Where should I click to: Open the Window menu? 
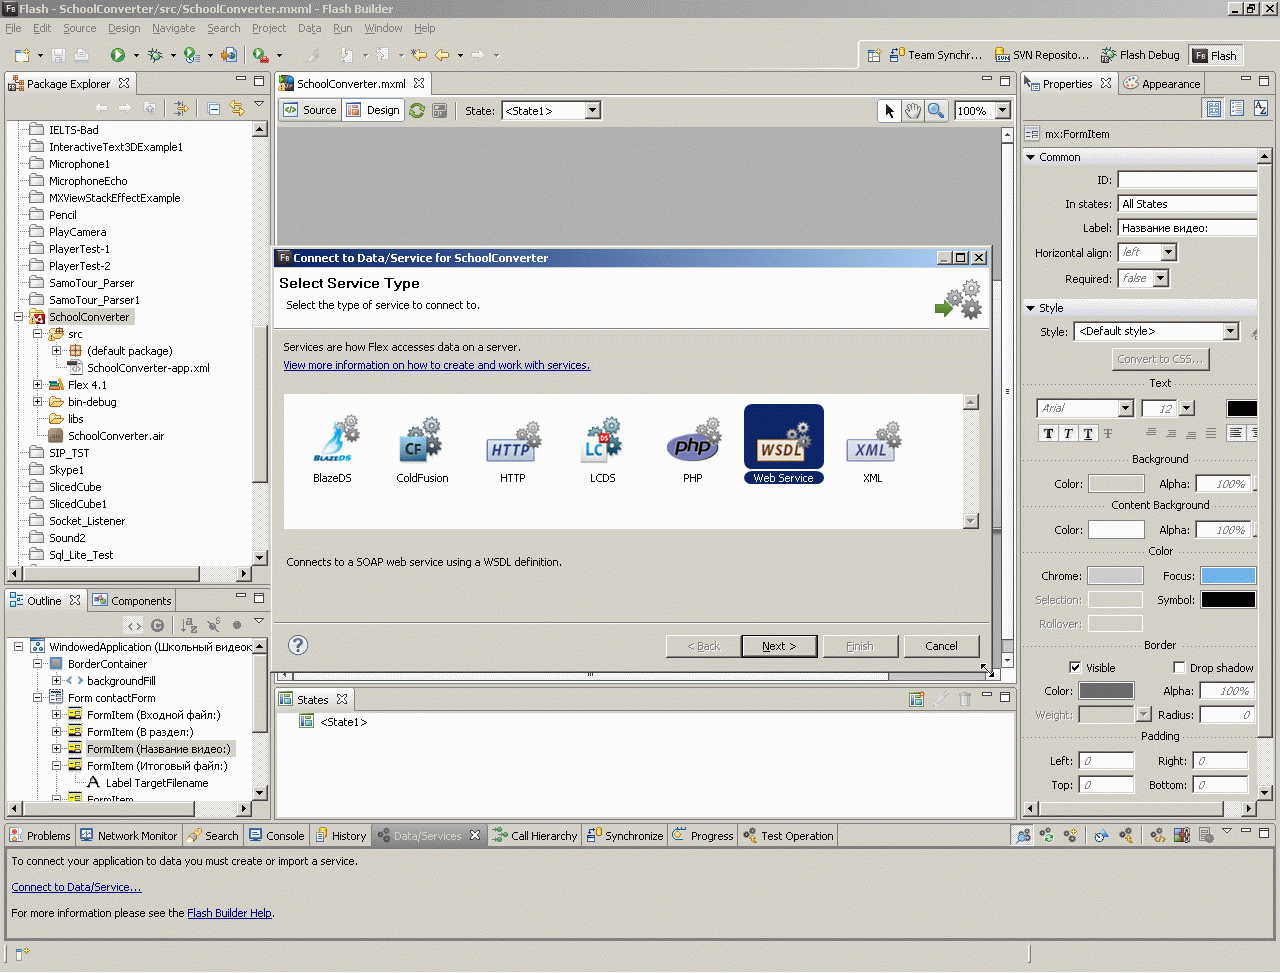pyautogui.click(x=383, y=28)
